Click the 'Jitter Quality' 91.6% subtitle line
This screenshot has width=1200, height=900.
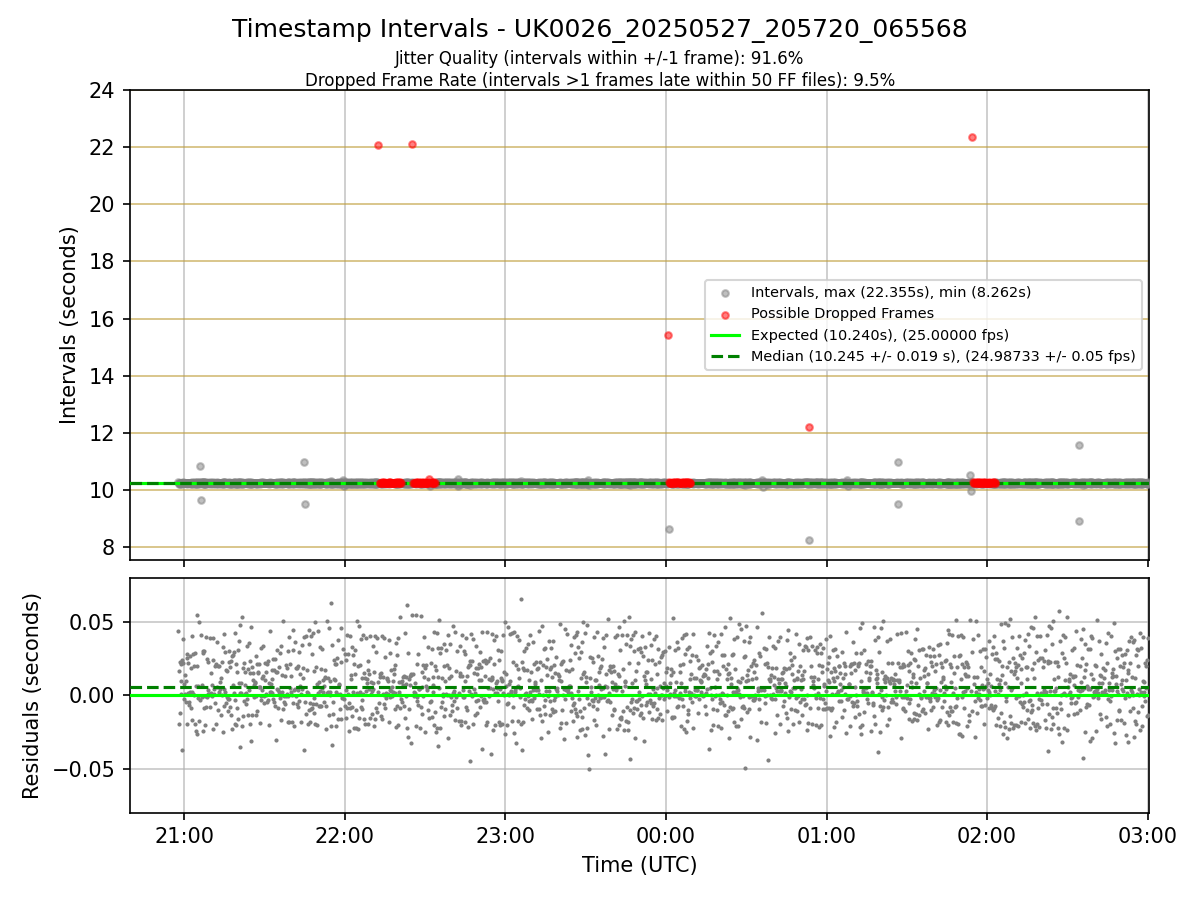pos(599,58)
